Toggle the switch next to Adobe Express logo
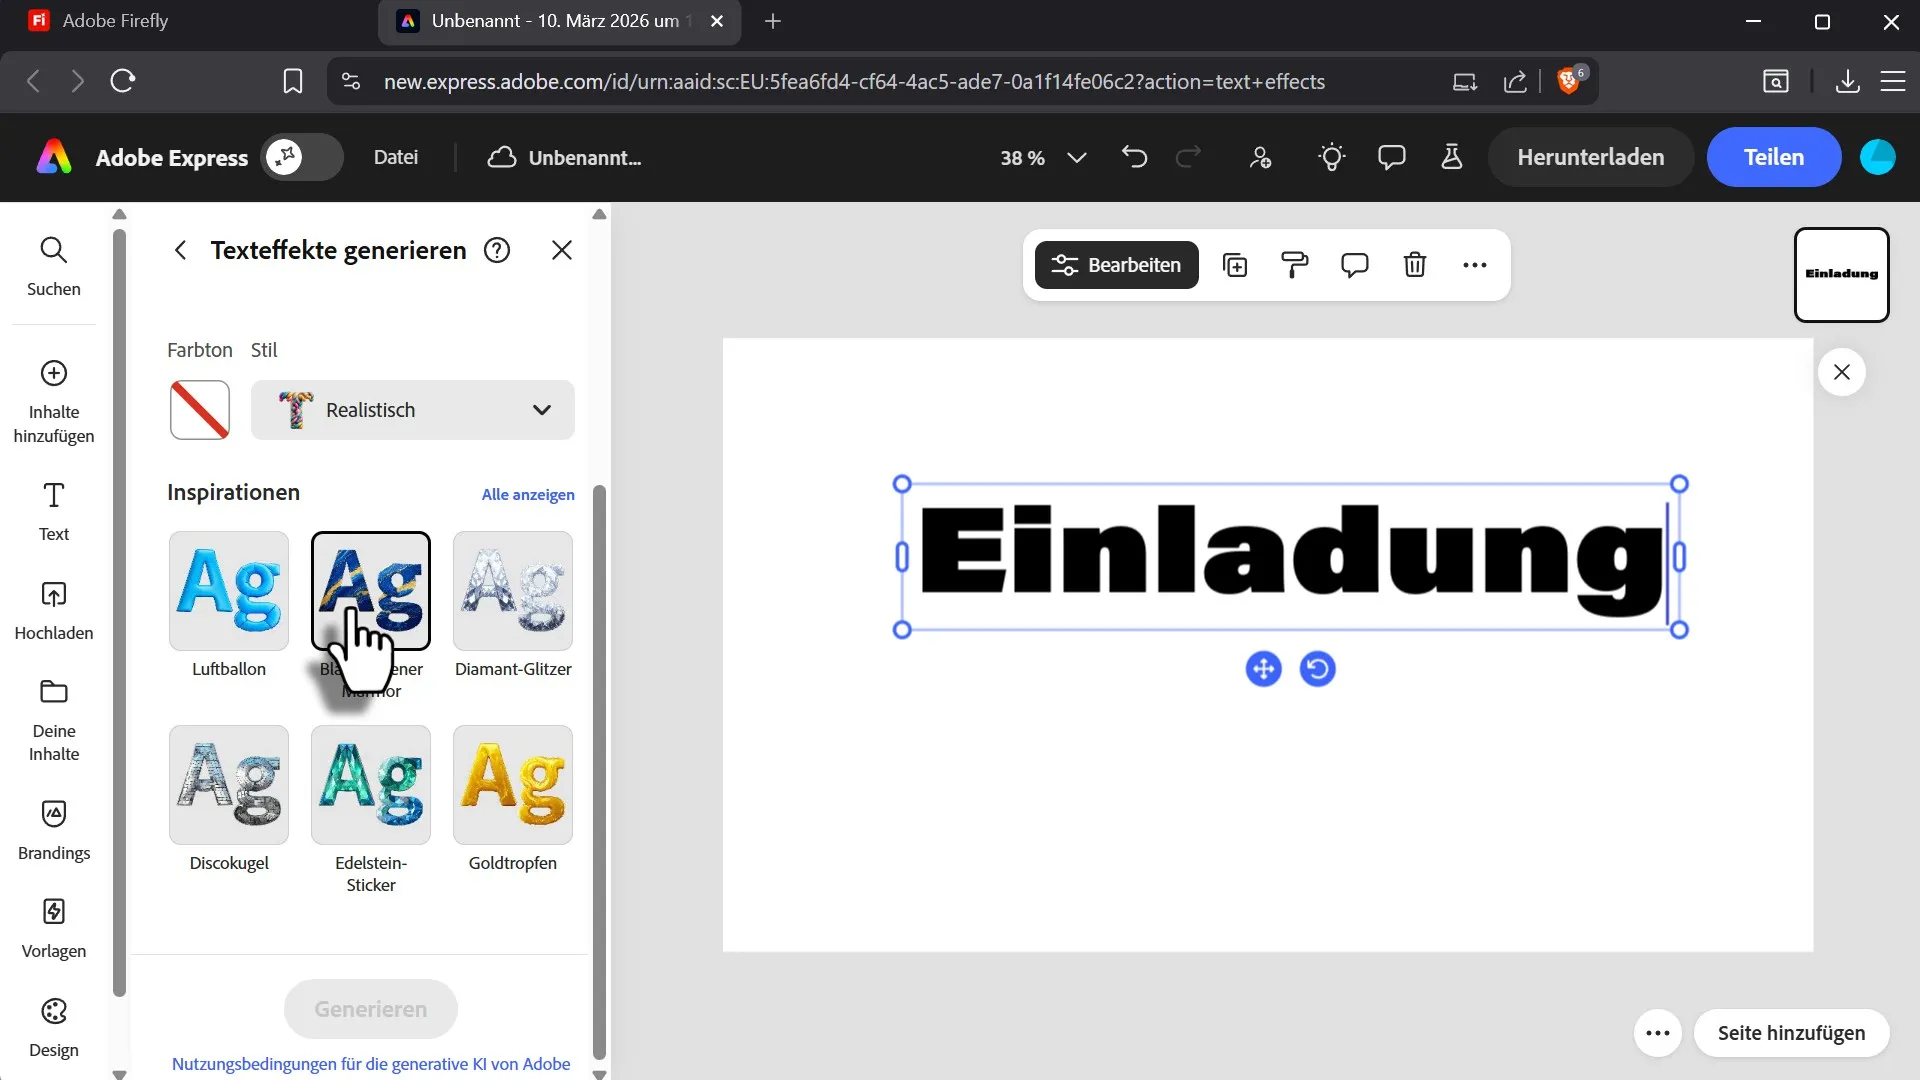 click(x=302, y=157)
